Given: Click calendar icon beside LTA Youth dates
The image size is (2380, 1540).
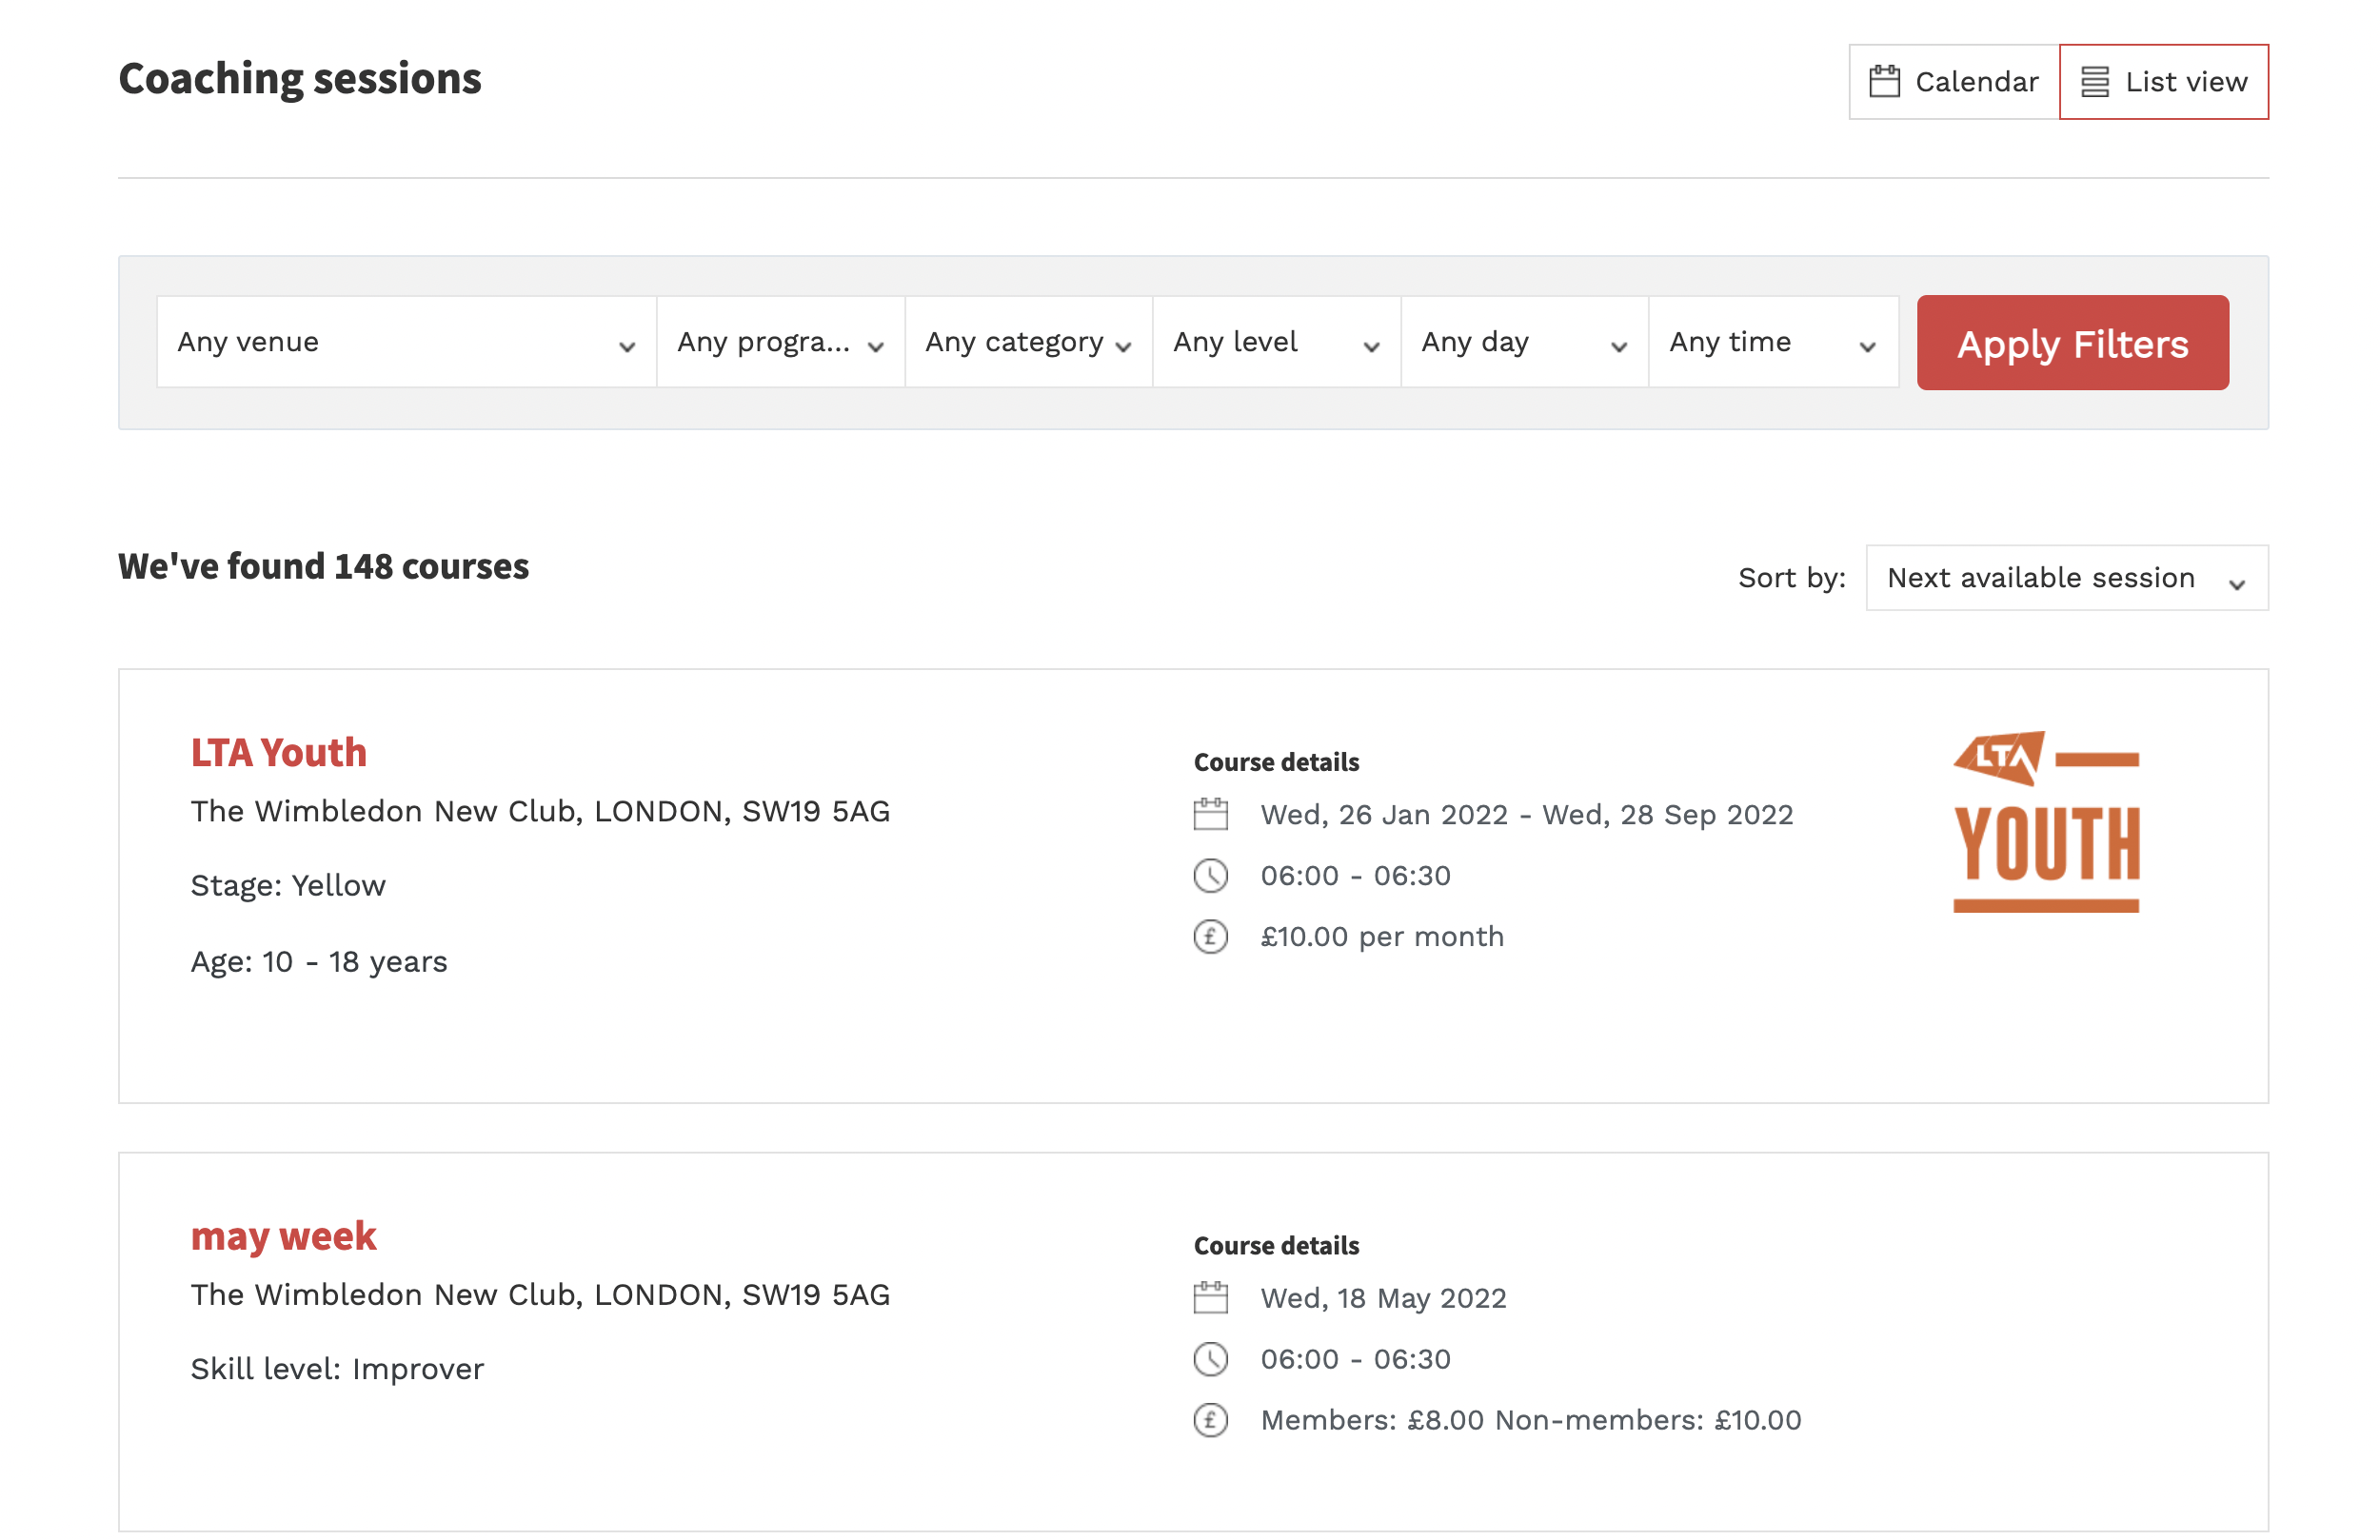Looking at the screenshot, I should click(1210, 814).
